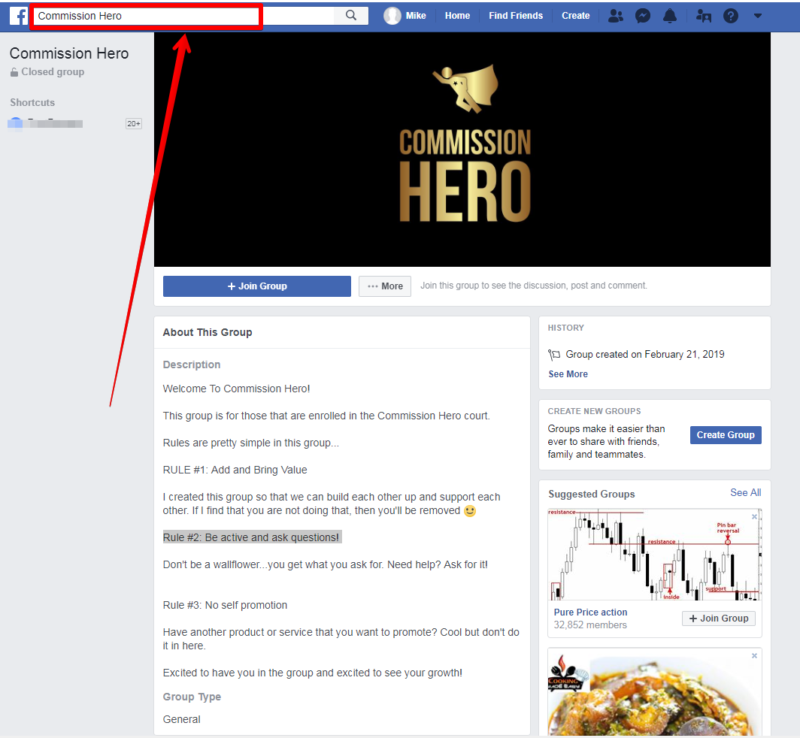Open the friend requests icon
This screenshot has height=738, width=800.
[x=616, y=16]
